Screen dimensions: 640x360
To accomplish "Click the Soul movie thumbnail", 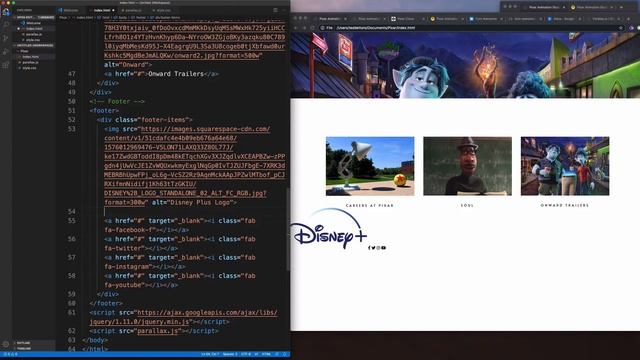I will (x=467, y=166).
